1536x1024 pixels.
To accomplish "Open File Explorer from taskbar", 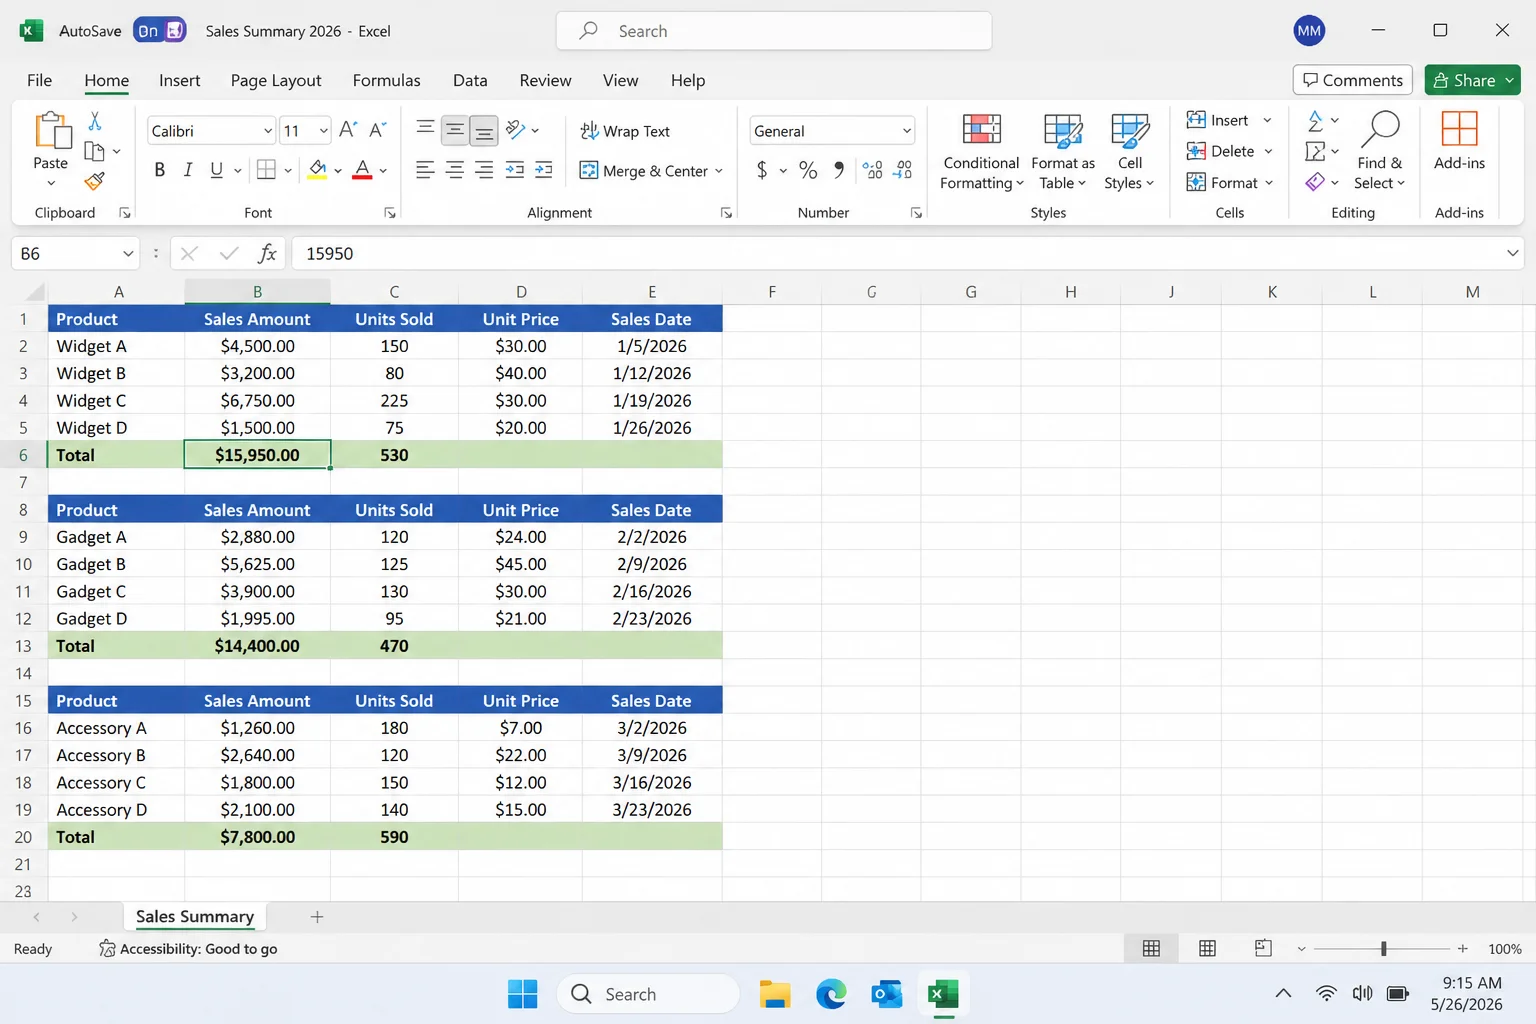I will pos(774,994).
